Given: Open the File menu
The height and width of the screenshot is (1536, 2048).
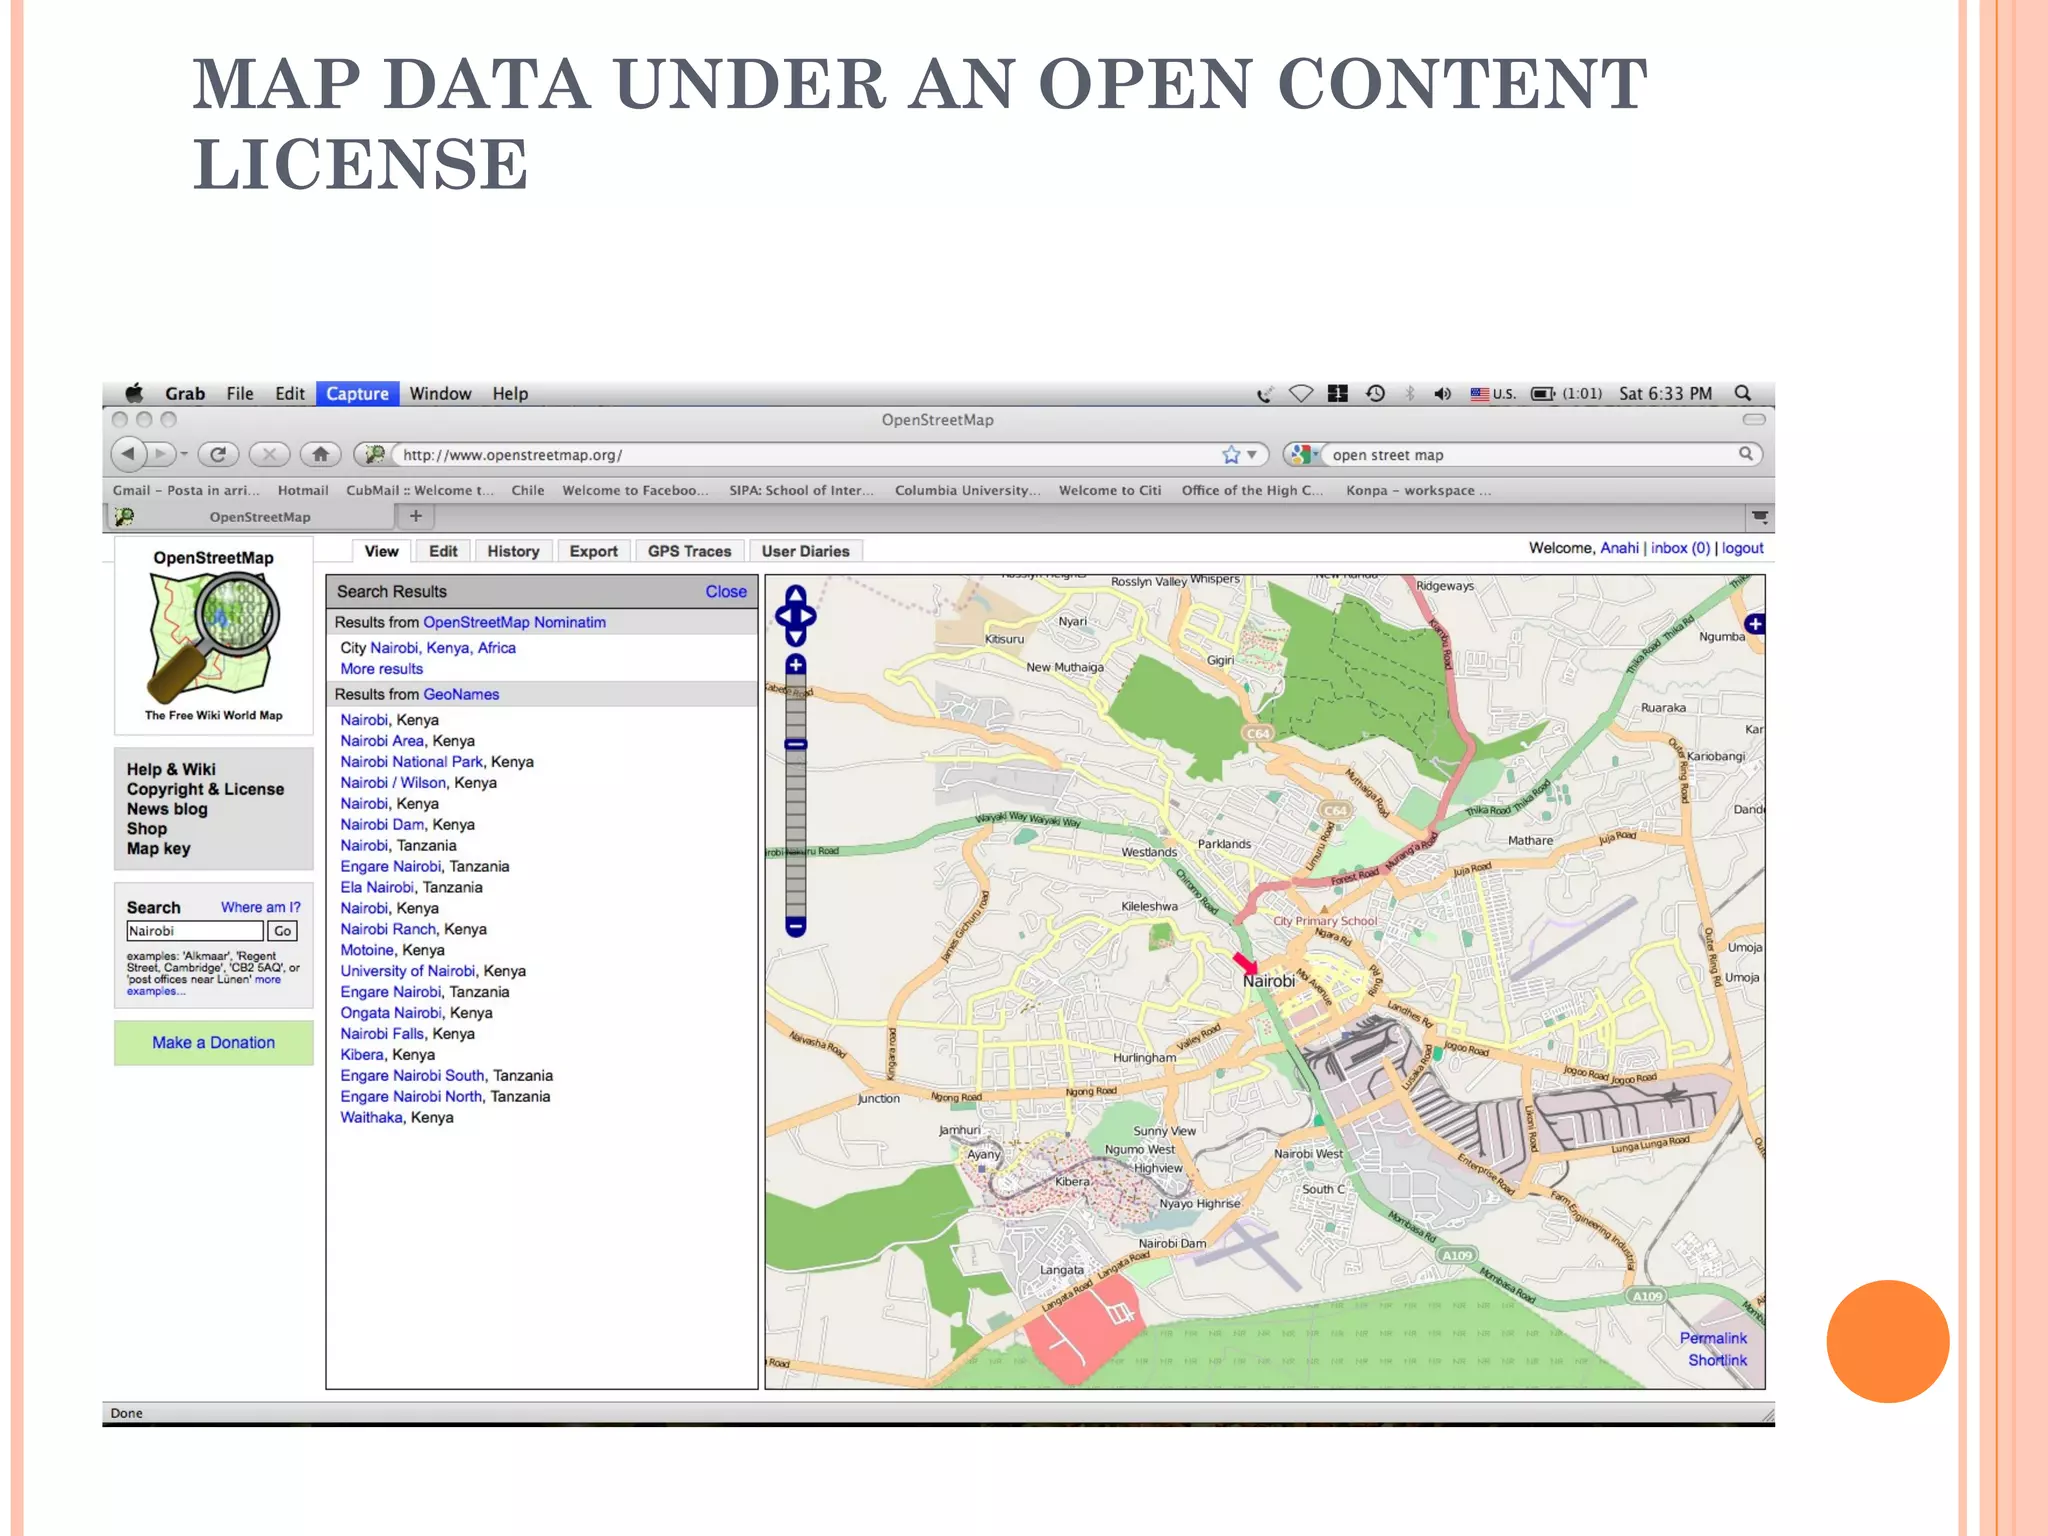Looking at the screenshot, I should tap(240, 394).
